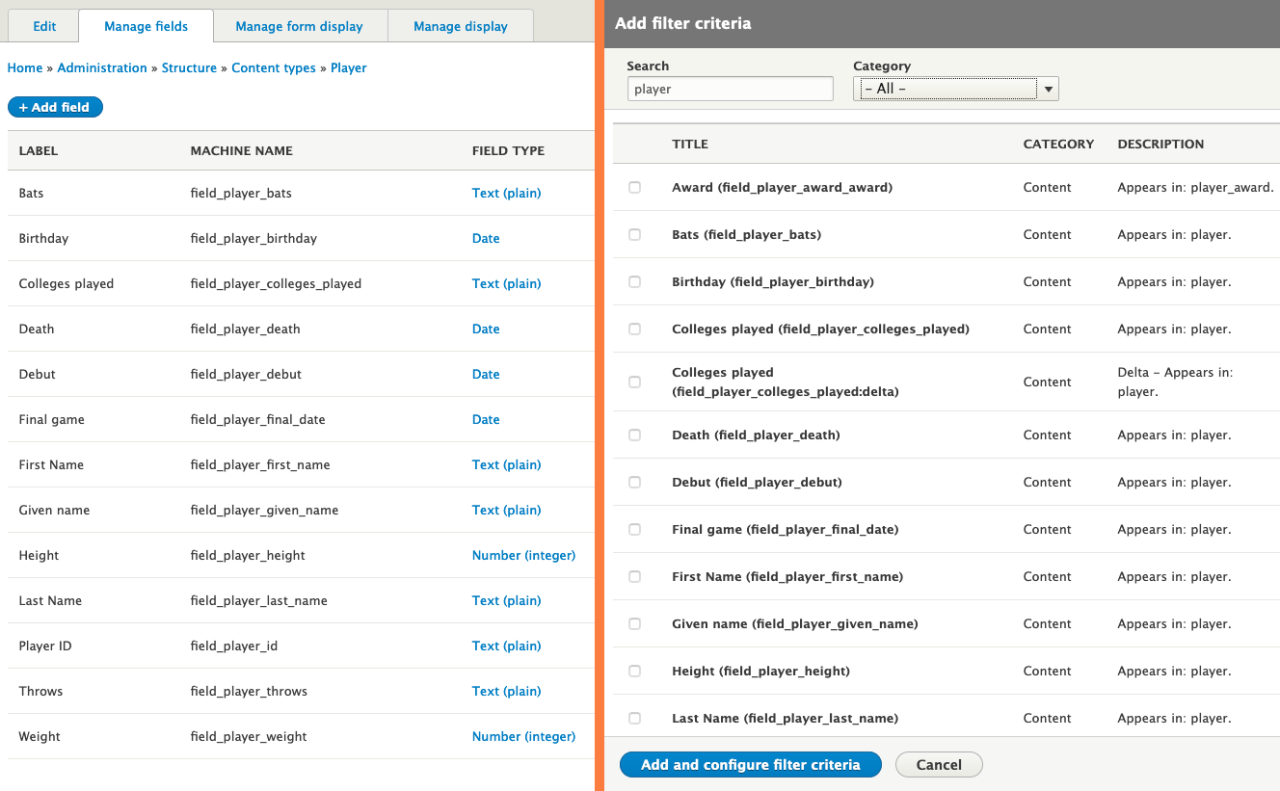Check the Award filter criteria checkbox
The width and height of the screenshot is (1280, 791).
coord(634,187)
